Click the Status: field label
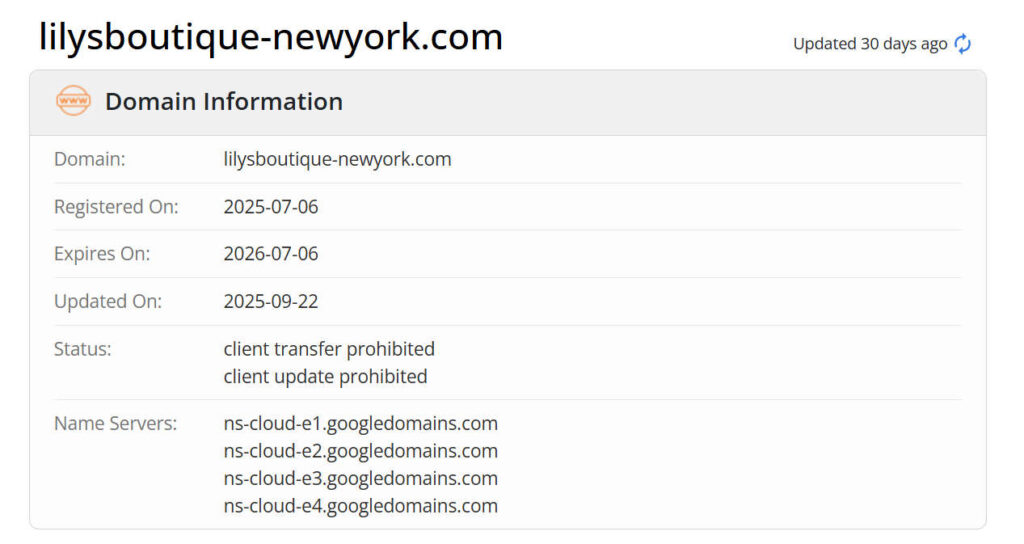1024x544 pixels. [82, 349]
